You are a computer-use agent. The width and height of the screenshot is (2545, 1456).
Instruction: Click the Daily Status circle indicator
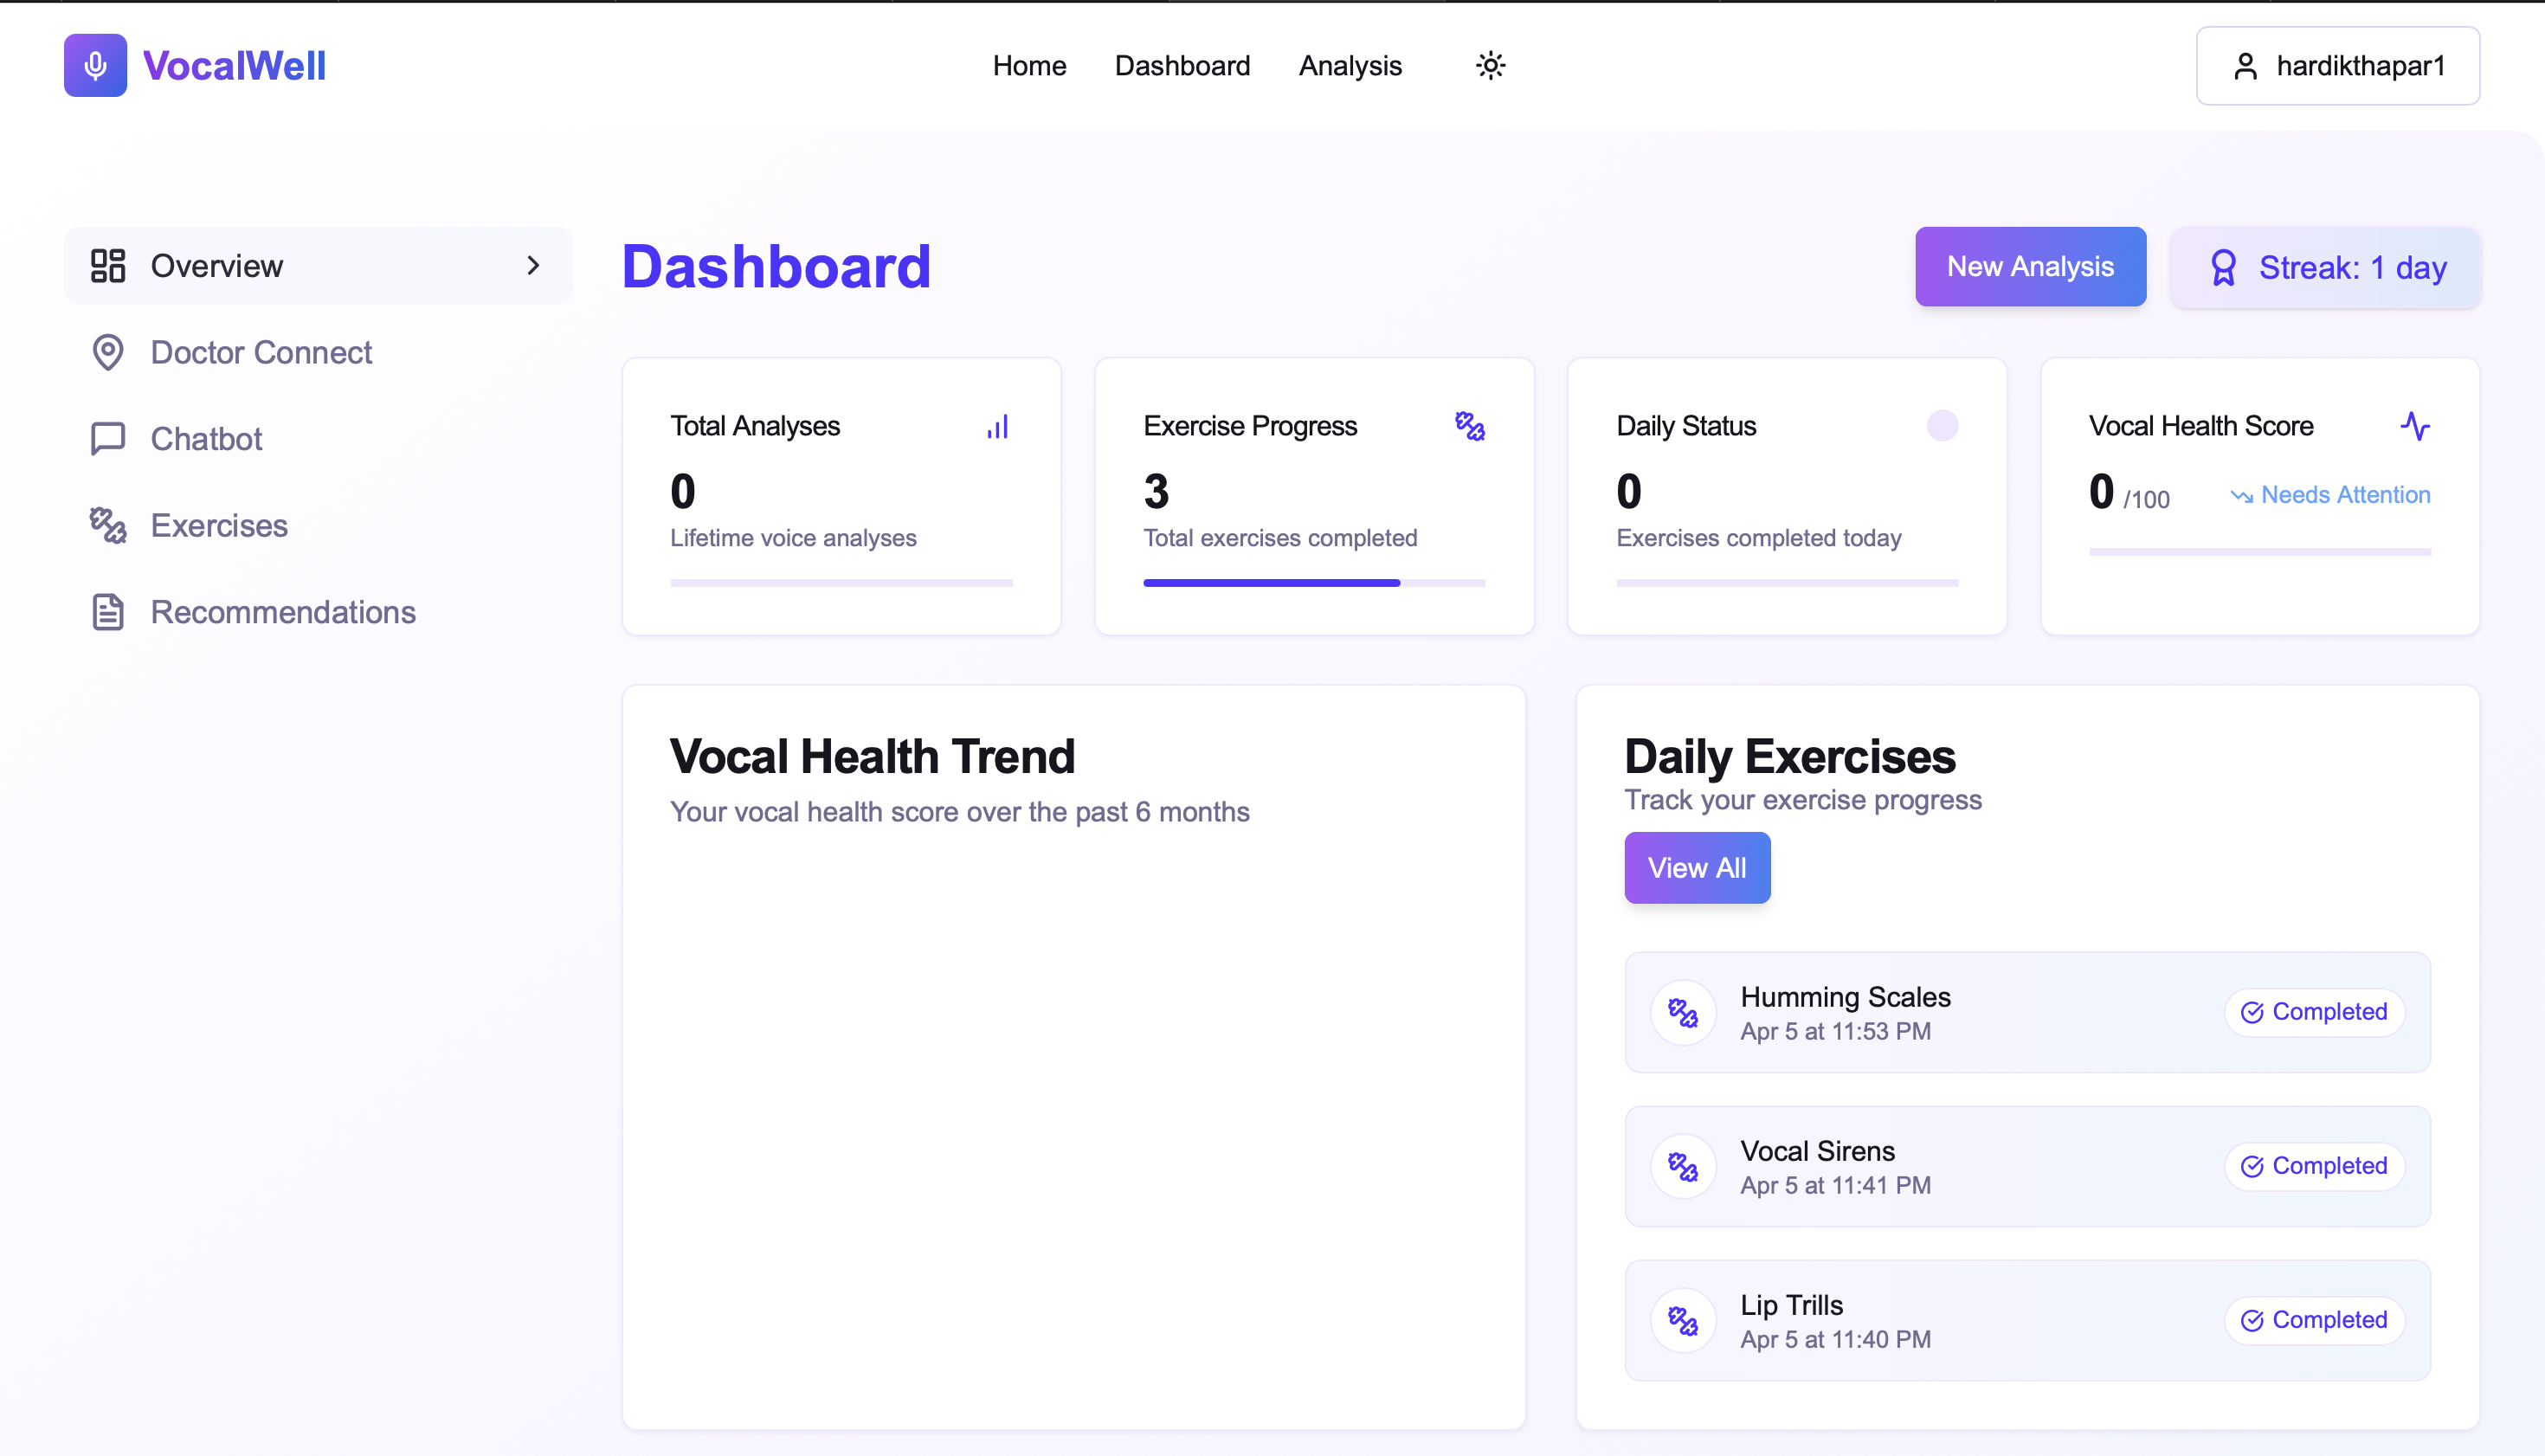pos(1941,426)
